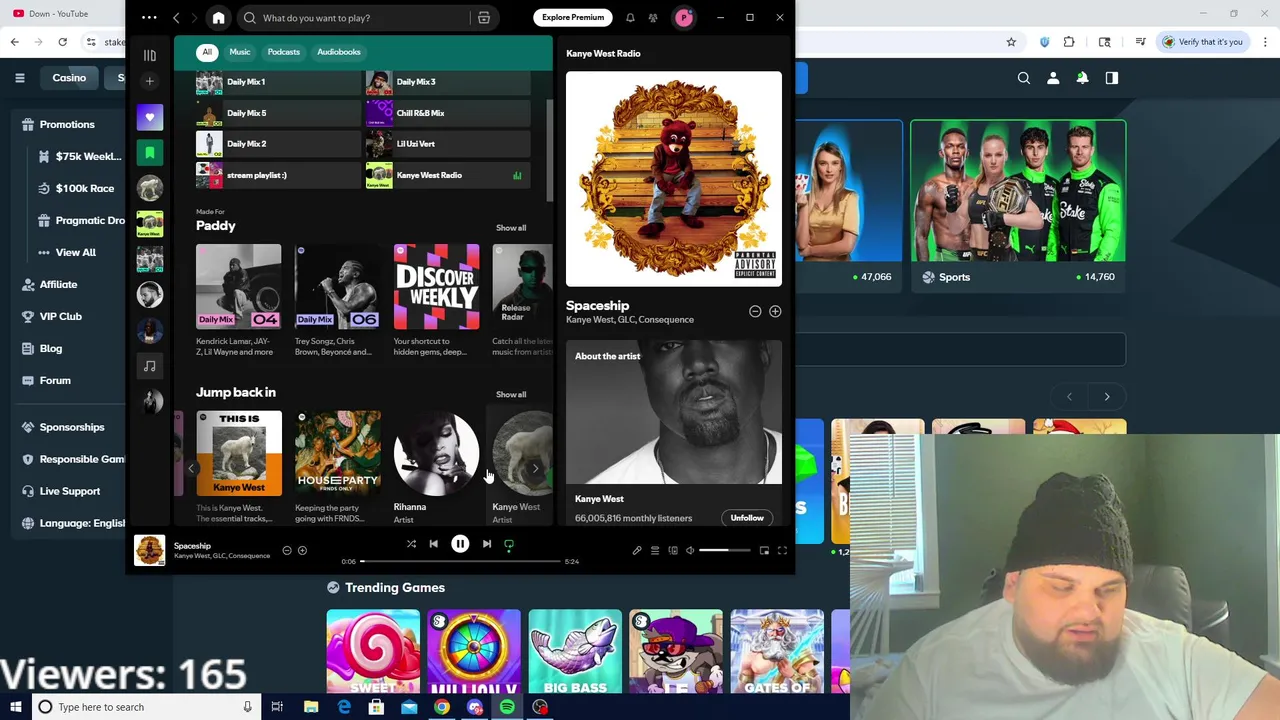Open the play queue
Screen dimensions: 1280x720
point(655,550)
